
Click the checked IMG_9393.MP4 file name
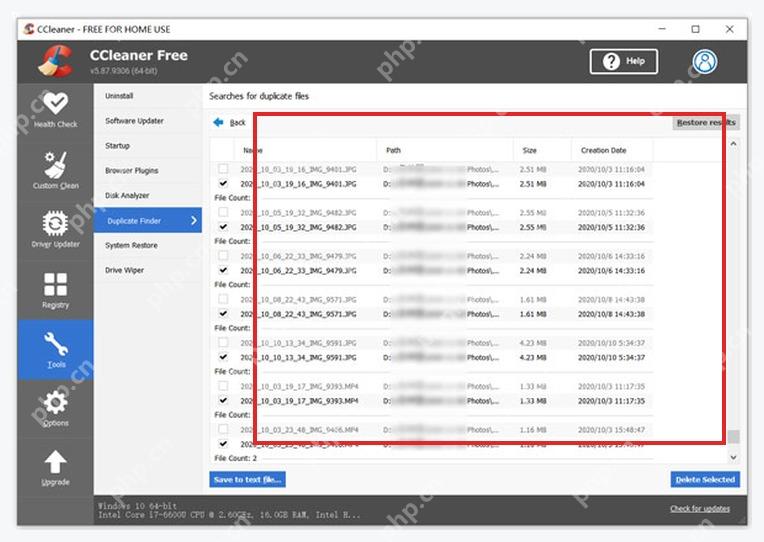coord(299,401)
